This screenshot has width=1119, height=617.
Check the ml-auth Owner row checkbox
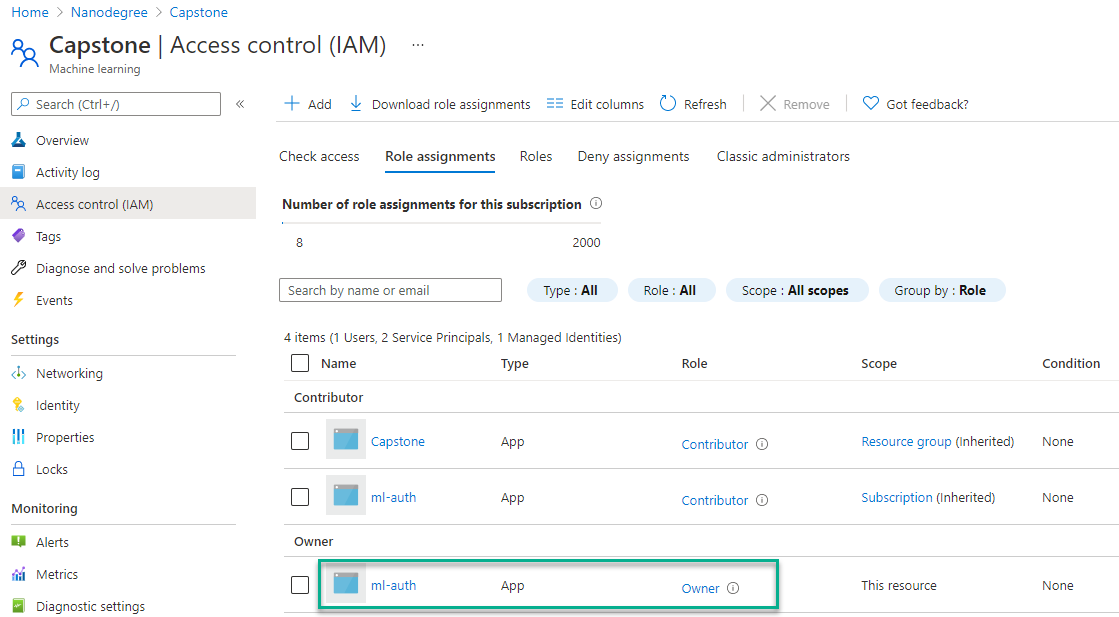point(300,585)
